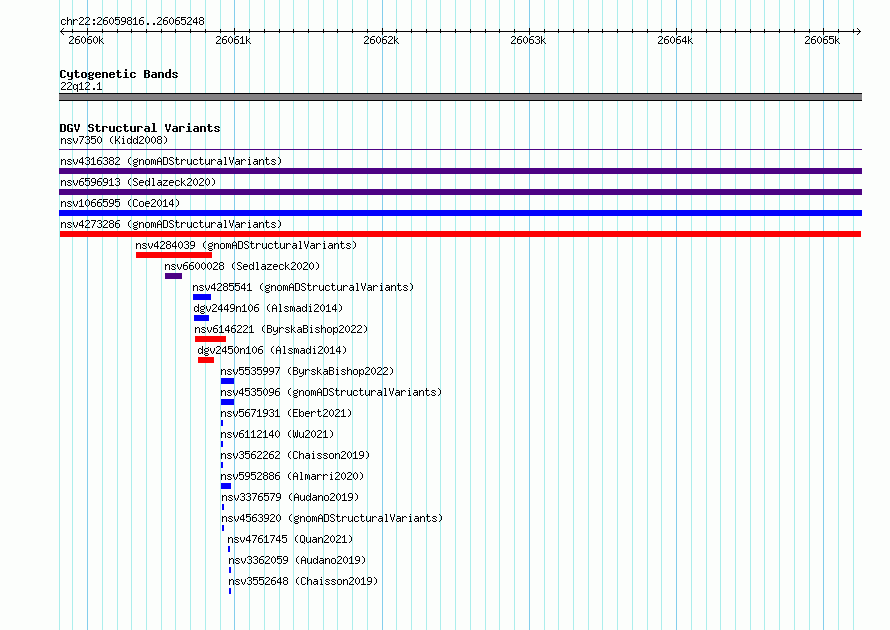Image resolution: width=890 pixels, height=630 pixels.
Task: Open variant nsv6146221 (ByrskaBishop2022) label
Action: pyautogui.click(x=281, y=329)
